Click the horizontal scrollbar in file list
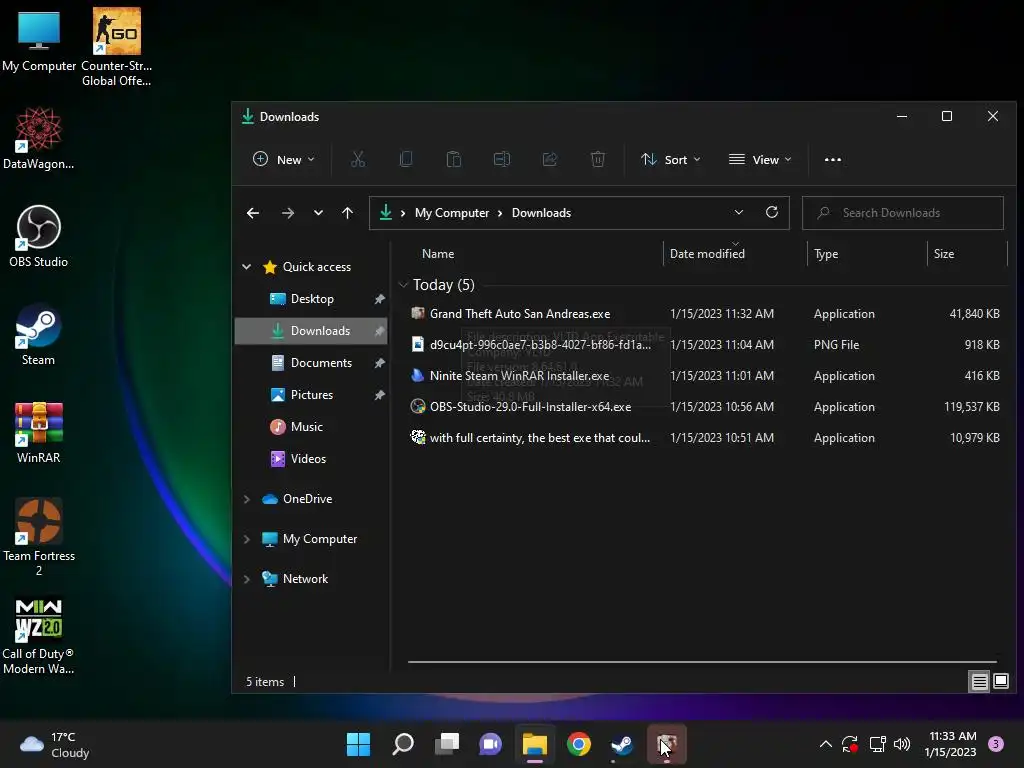The image size is (1024, 768). (x=702, y=662)
